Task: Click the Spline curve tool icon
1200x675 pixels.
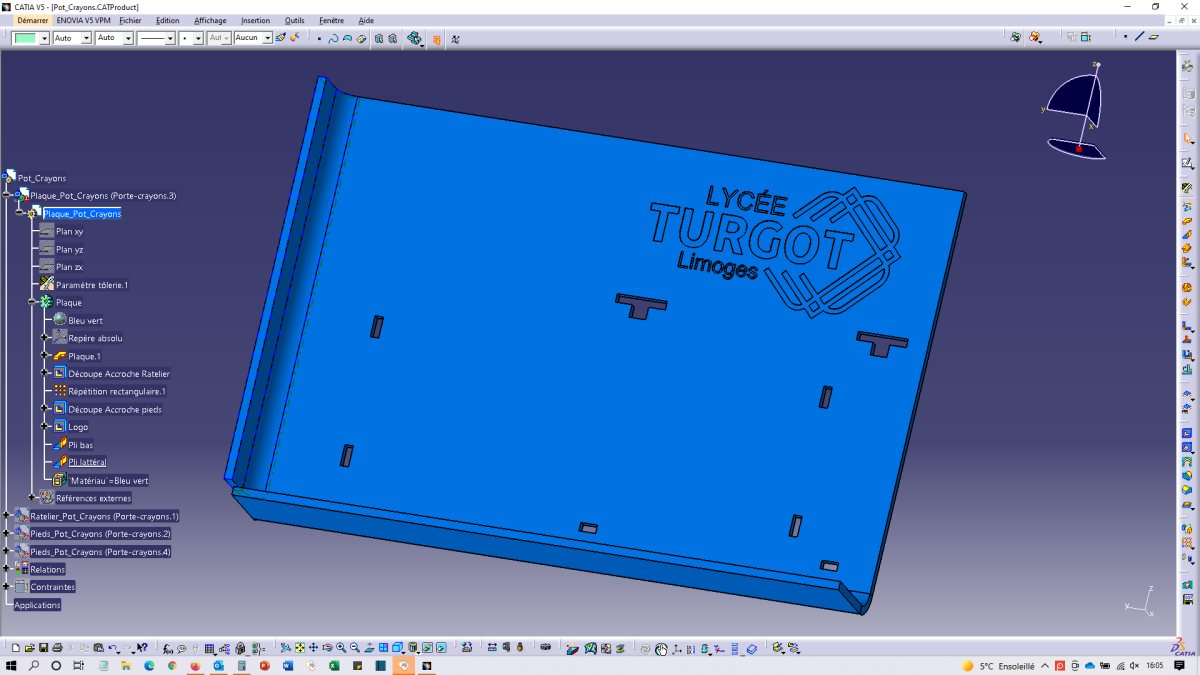Action: pos(333,38)
